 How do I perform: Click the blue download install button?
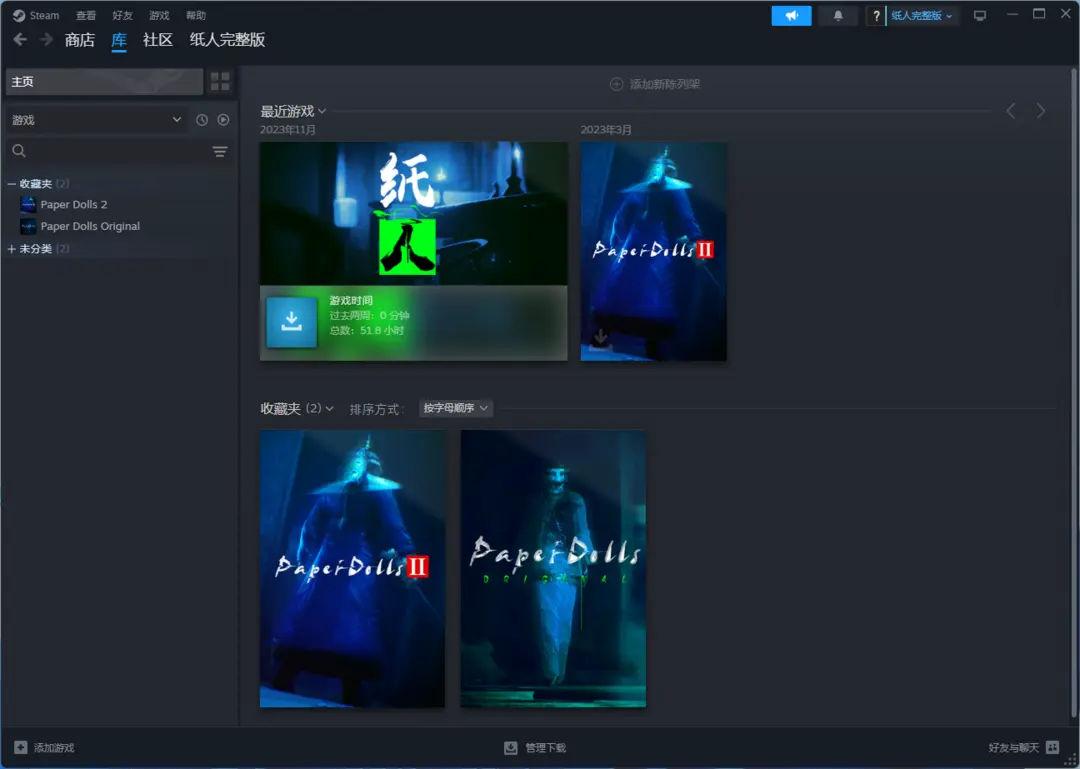291,322
